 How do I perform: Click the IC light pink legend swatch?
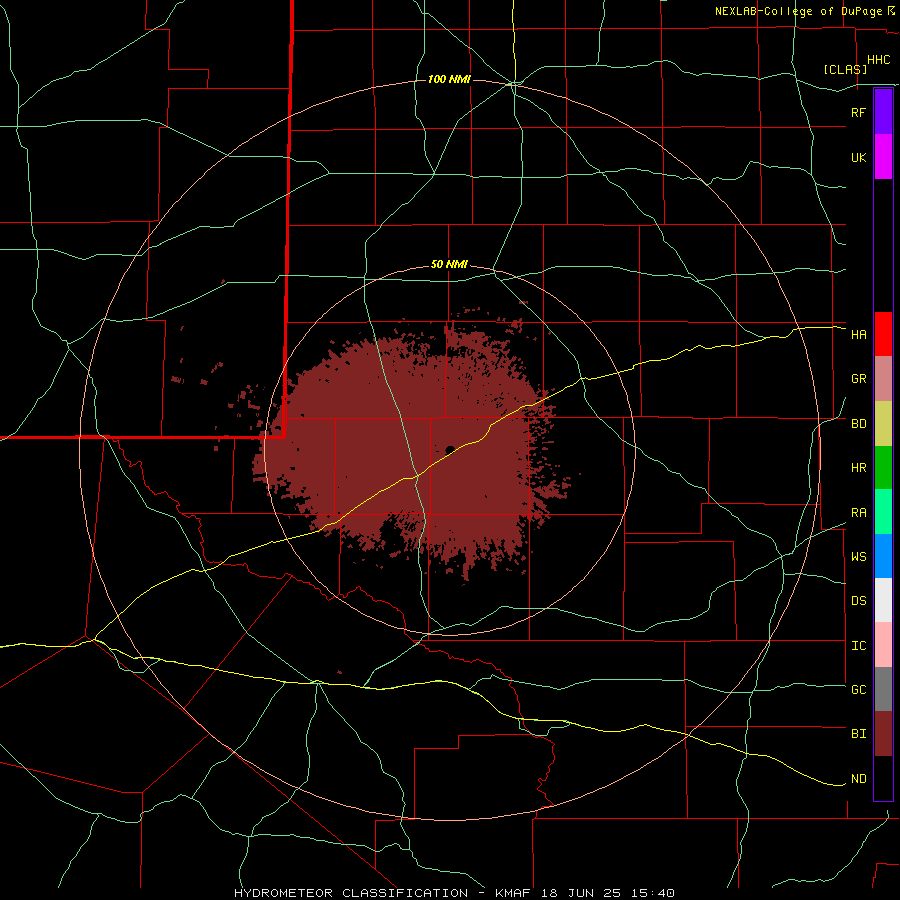pos(883,645)
